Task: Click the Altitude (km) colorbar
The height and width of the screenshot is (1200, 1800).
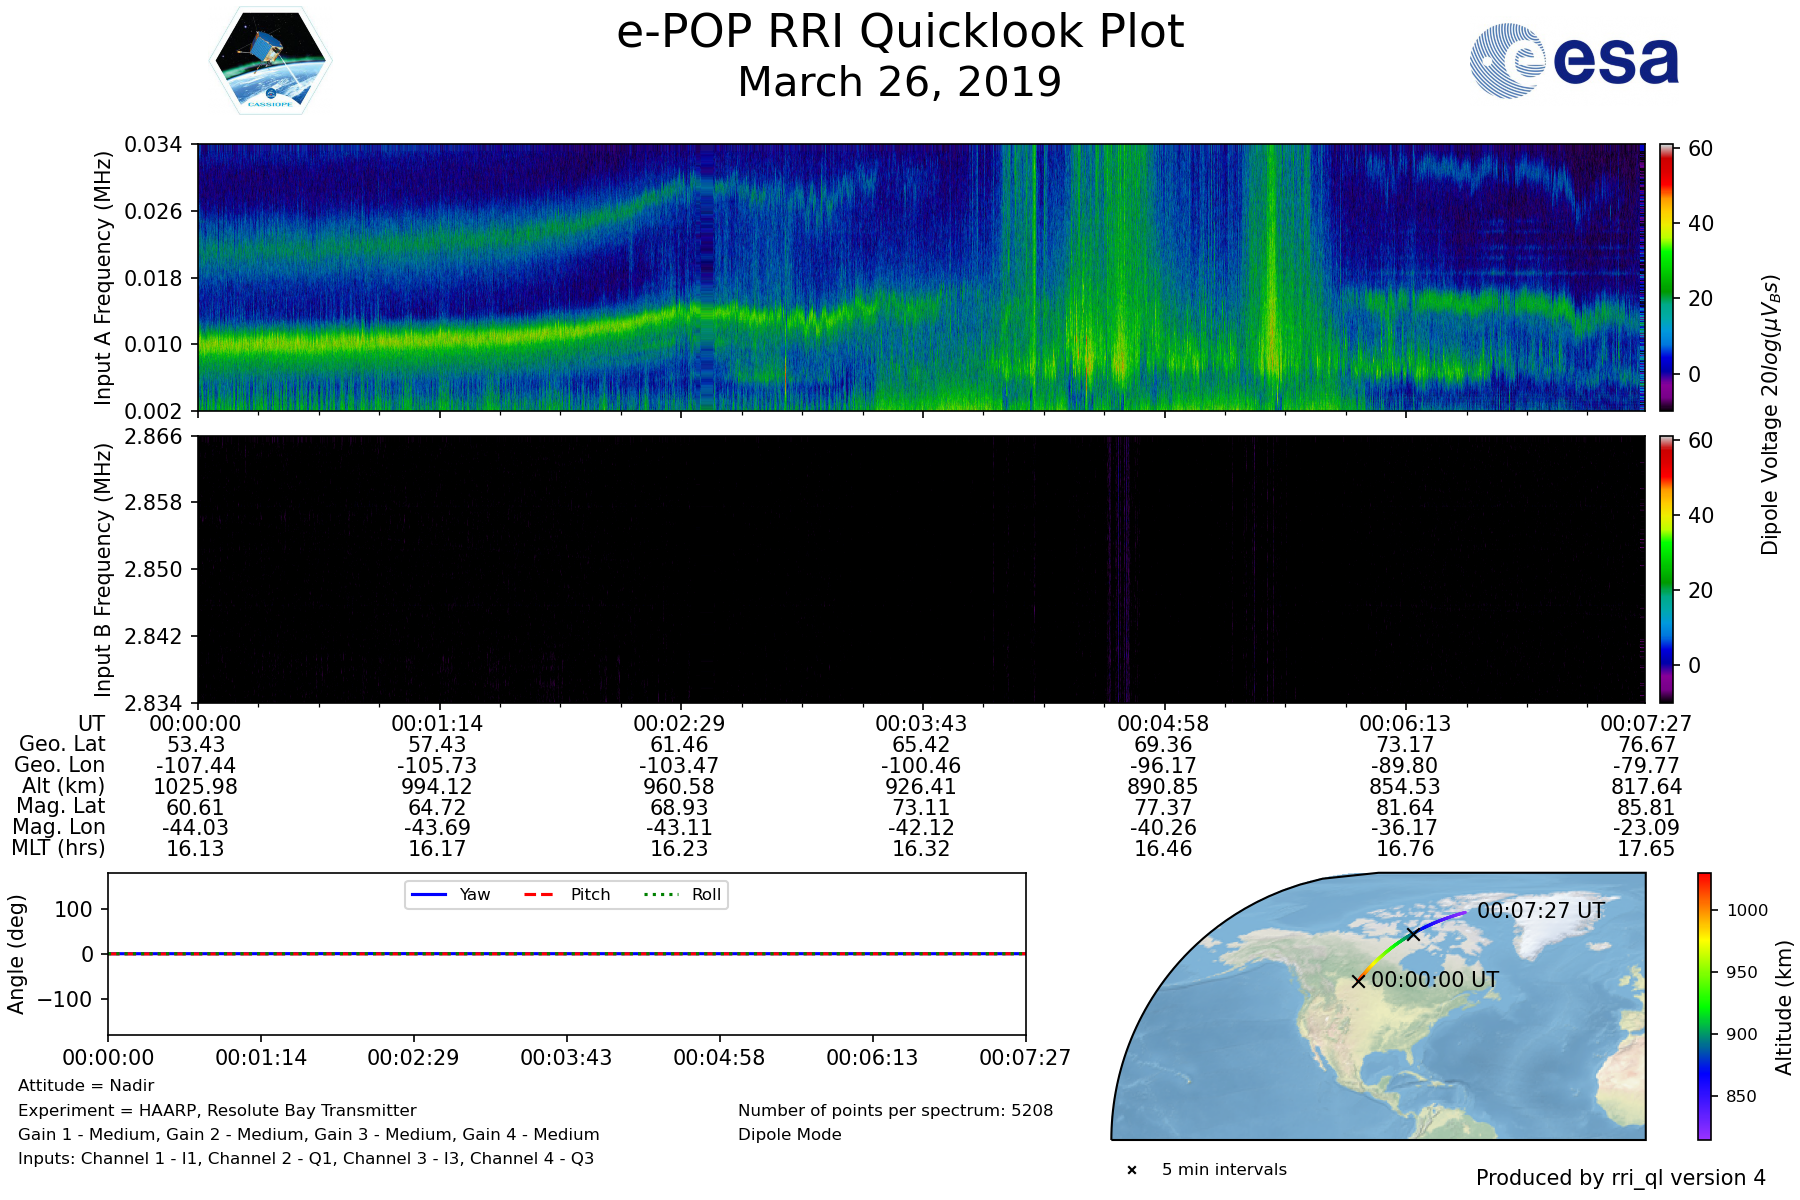Action: coord(1704,1005)
